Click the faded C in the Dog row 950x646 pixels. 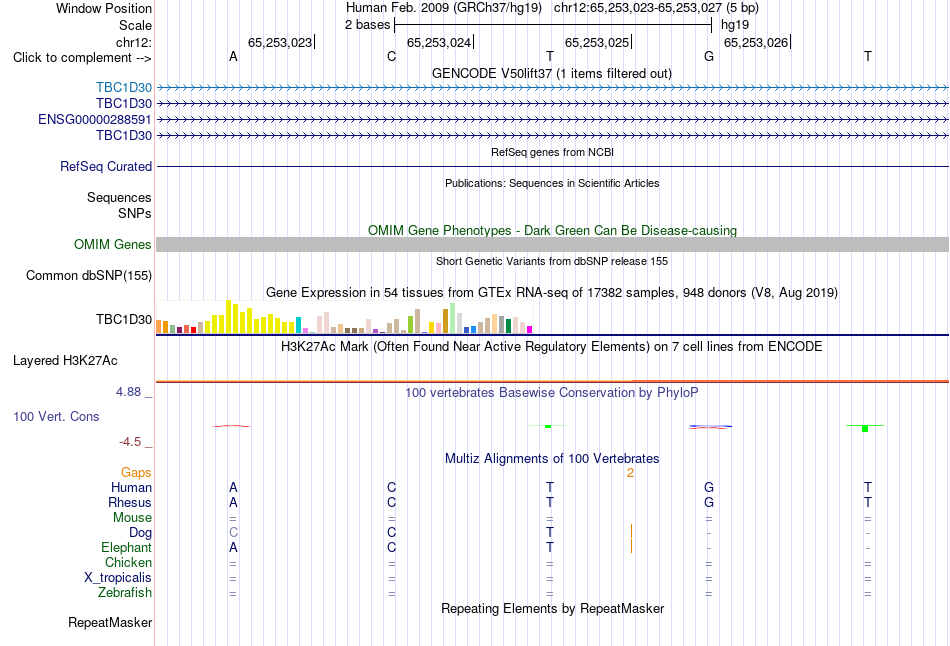point(233,533)
